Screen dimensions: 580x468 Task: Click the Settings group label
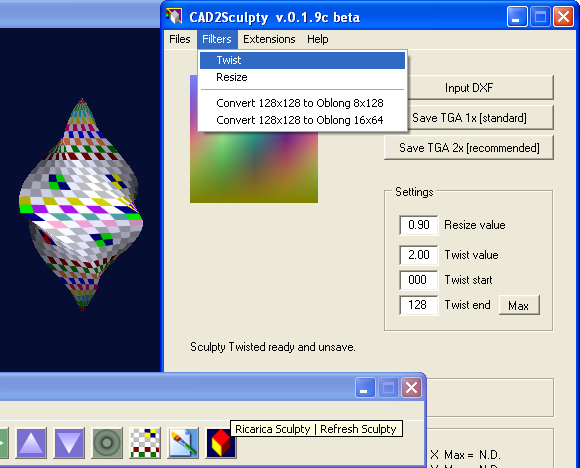point(414,192)
